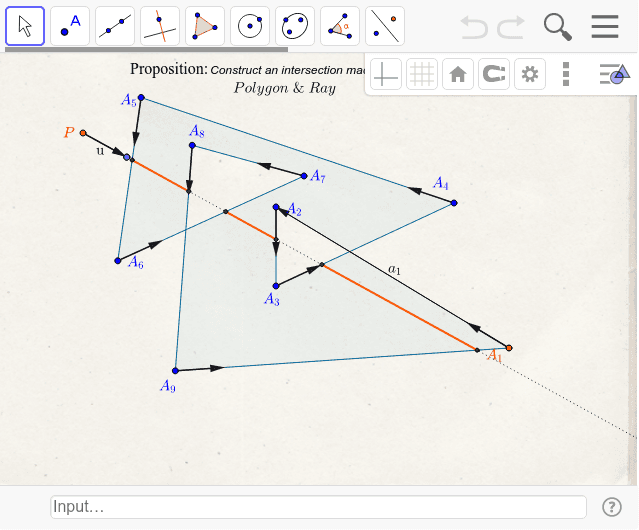Click vertex point A8
Image resolution: width=639 pixels, height=530 pixels.
pyautogui.click(x=192, y=145)
